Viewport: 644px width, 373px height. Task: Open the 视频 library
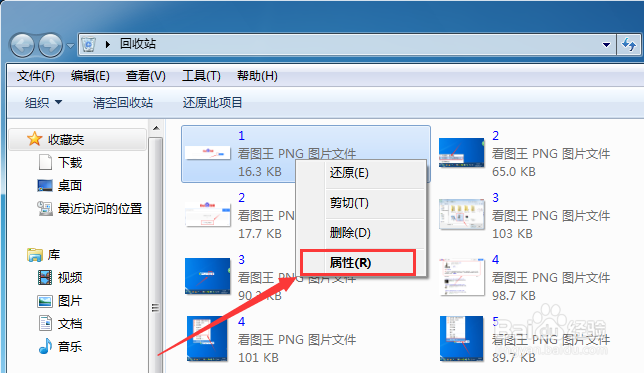(x=70, y=278)
